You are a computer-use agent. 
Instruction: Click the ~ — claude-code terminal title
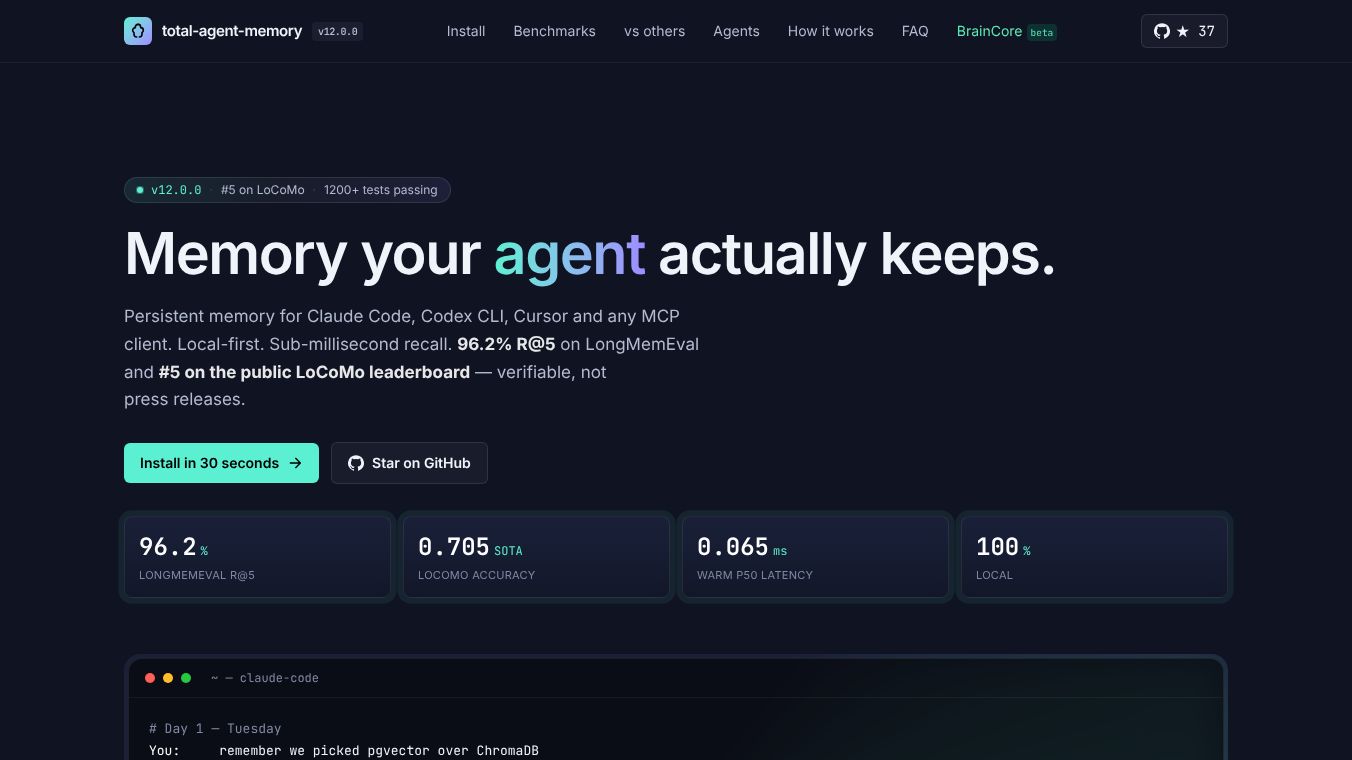point(265,678)
